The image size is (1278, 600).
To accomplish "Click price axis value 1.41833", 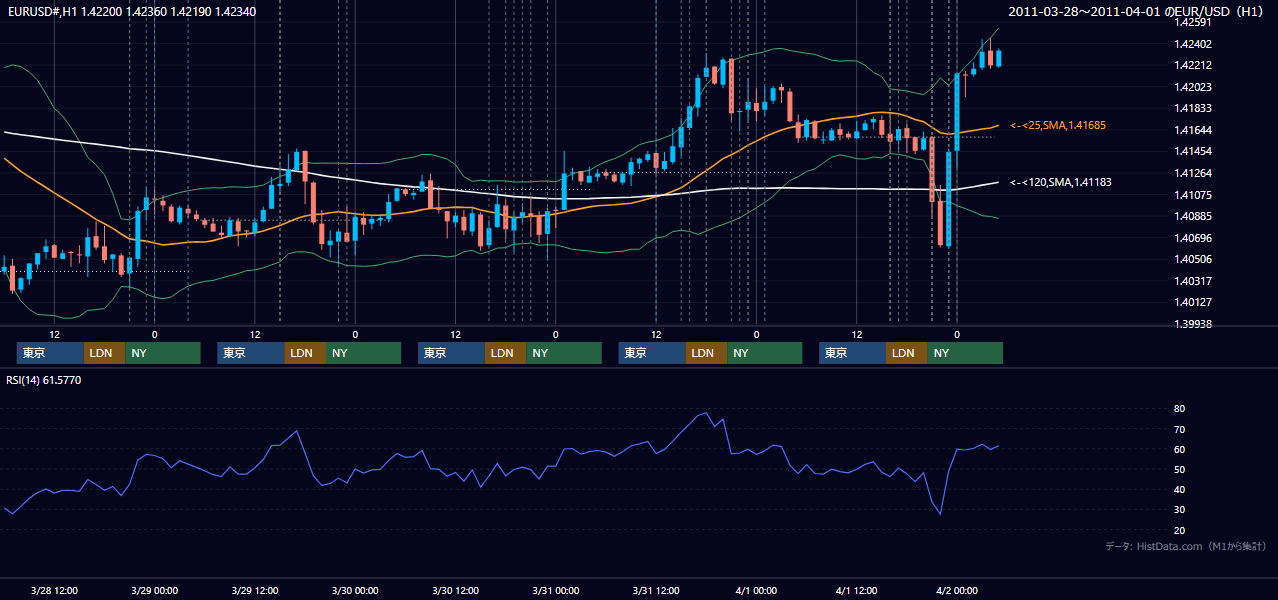I will tap(1192, 108).
